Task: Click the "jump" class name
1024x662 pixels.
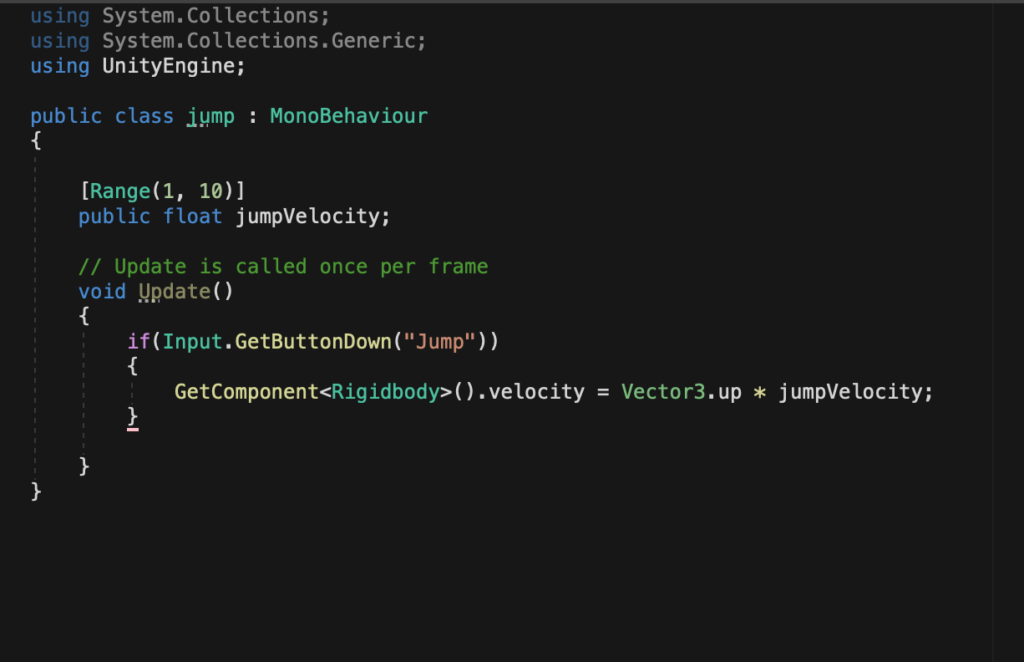Action: (x=210, y=116)
